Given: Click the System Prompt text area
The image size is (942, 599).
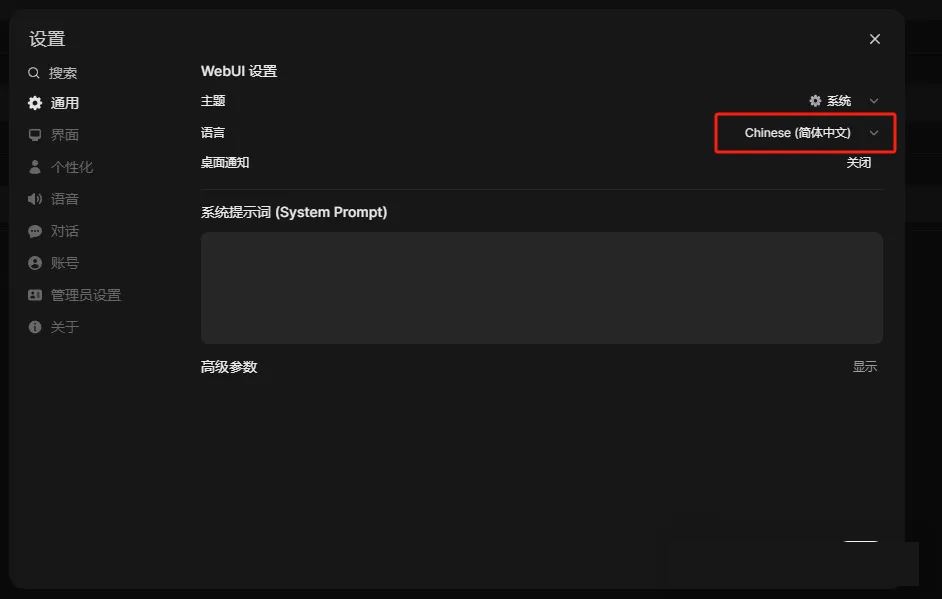Looking at the screenshot, I should (541, 288).
